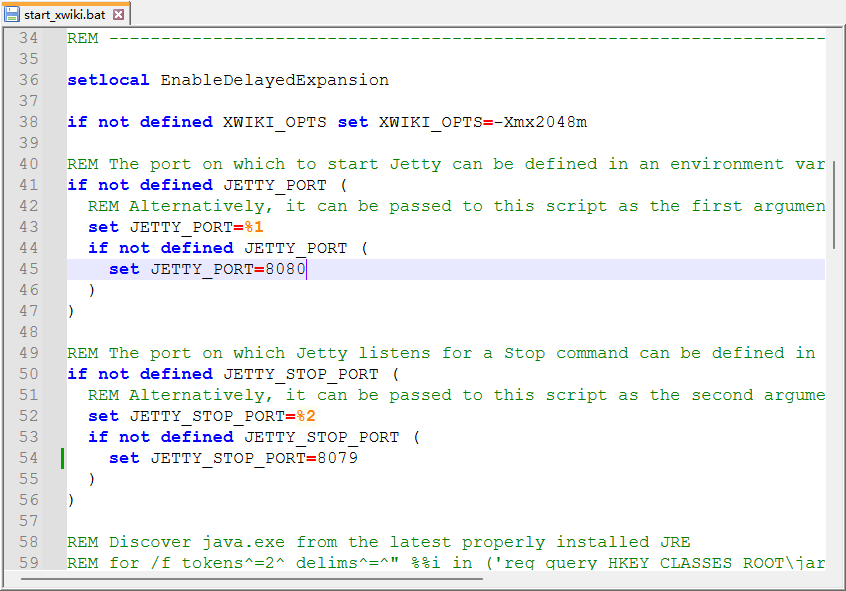Screen dimensions: 846x591
Task: Click line number 54 in the margin
Action: [x=28, y=458]
